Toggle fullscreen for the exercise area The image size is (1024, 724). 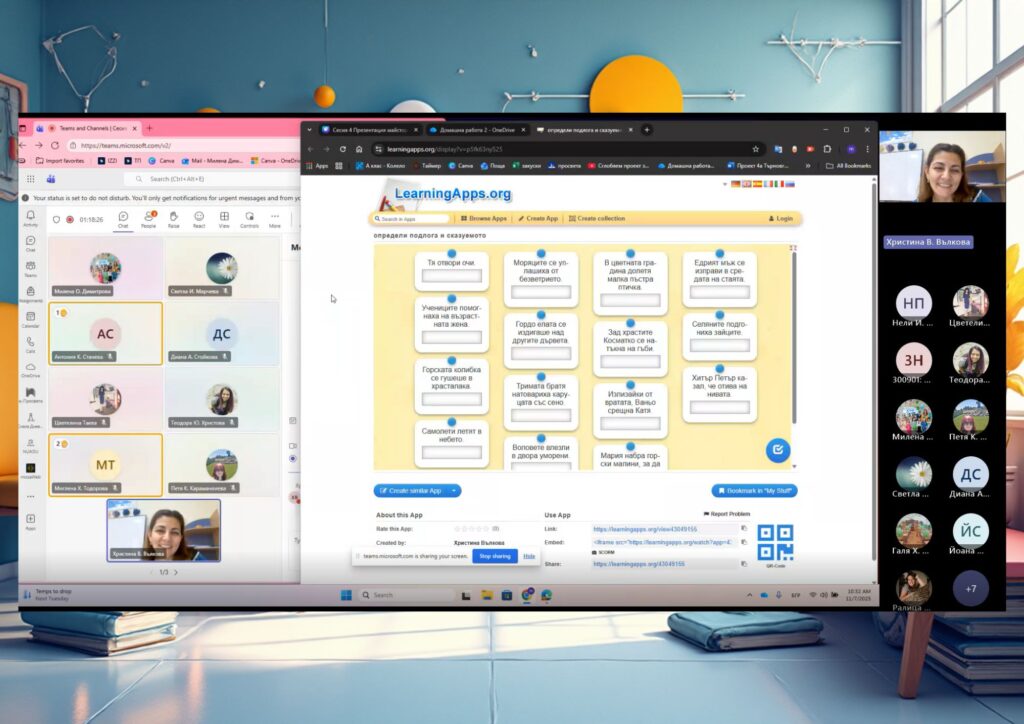792,247
